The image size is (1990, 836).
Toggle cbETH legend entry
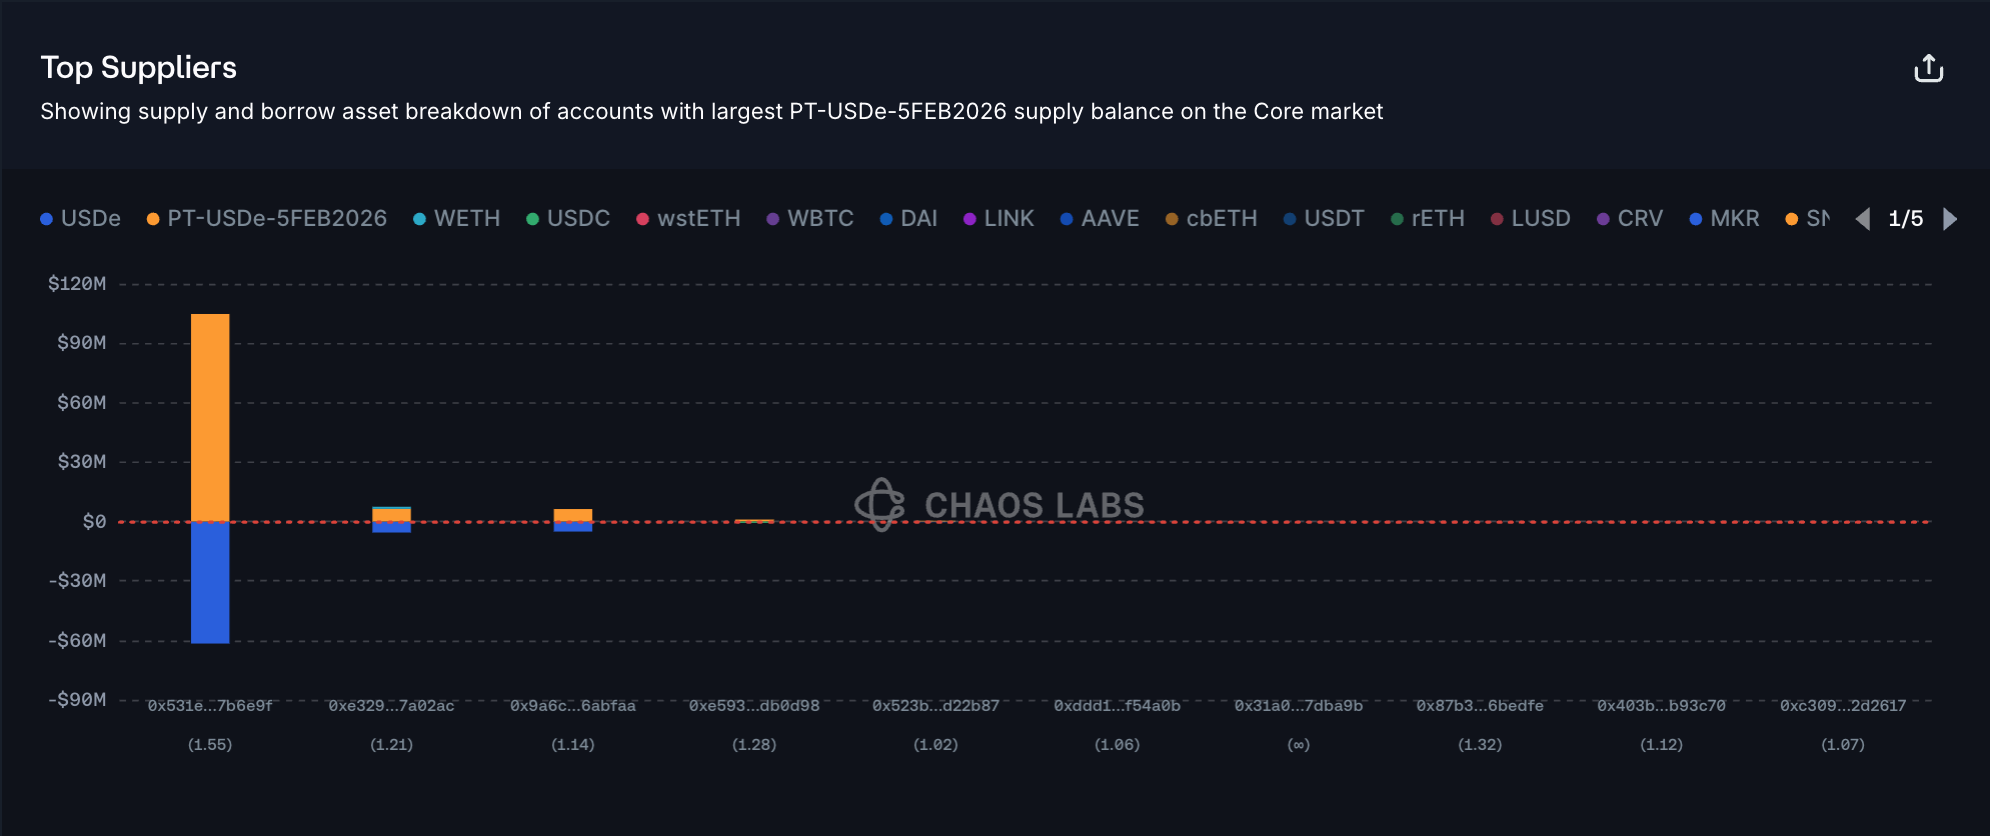[x=1211, y=219]
